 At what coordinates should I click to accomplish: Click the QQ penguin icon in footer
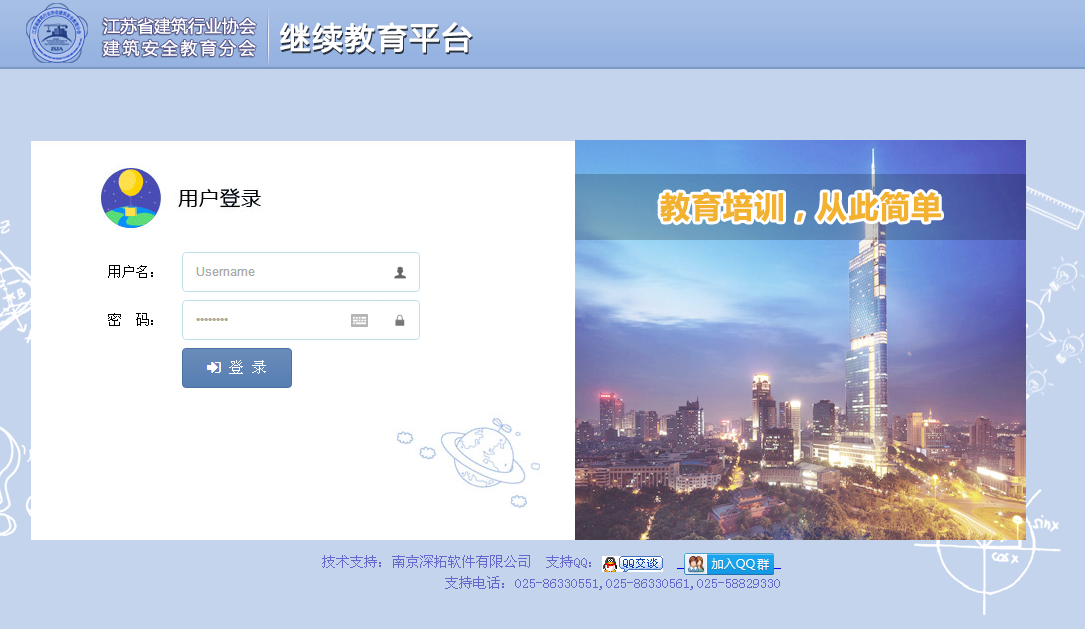pyautogui.click(x=609, y=564)
